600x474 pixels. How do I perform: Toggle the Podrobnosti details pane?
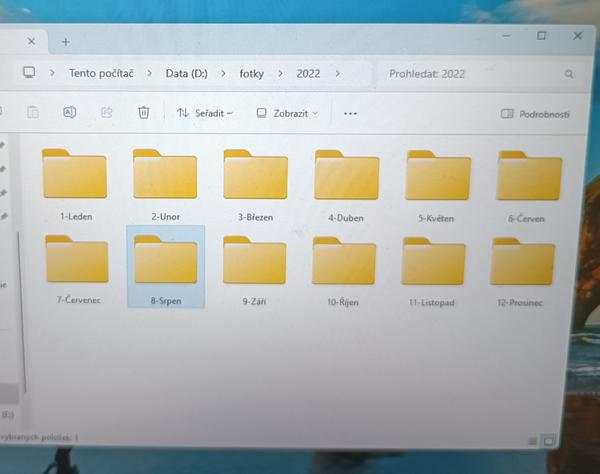click(x=535, y=114)
